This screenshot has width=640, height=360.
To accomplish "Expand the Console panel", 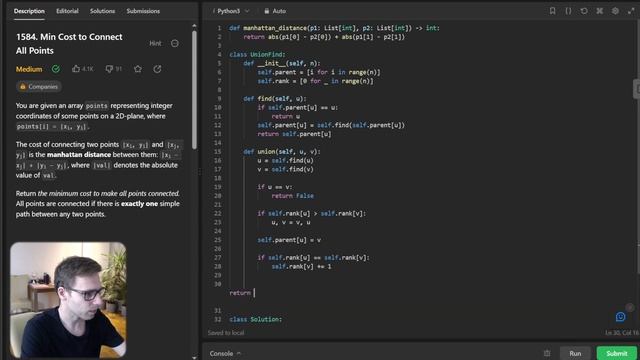I will tap(225, 353).
